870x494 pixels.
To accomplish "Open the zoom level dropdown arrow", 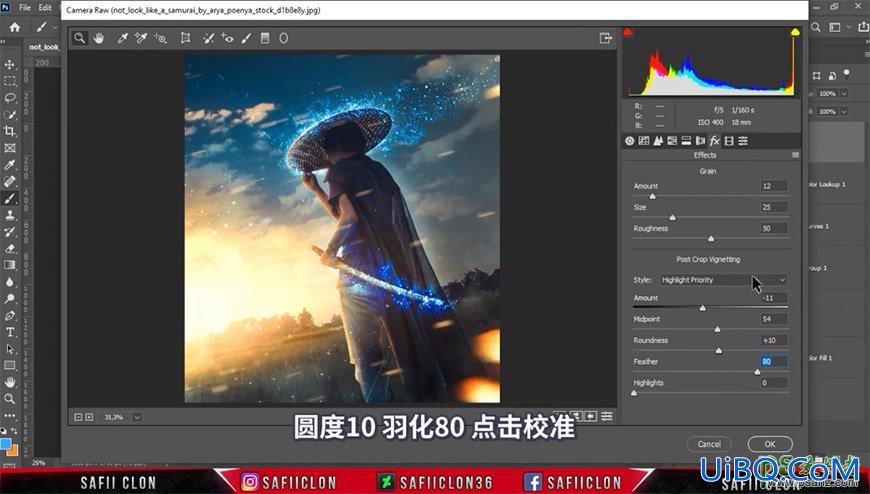I will tap(137, 417).
